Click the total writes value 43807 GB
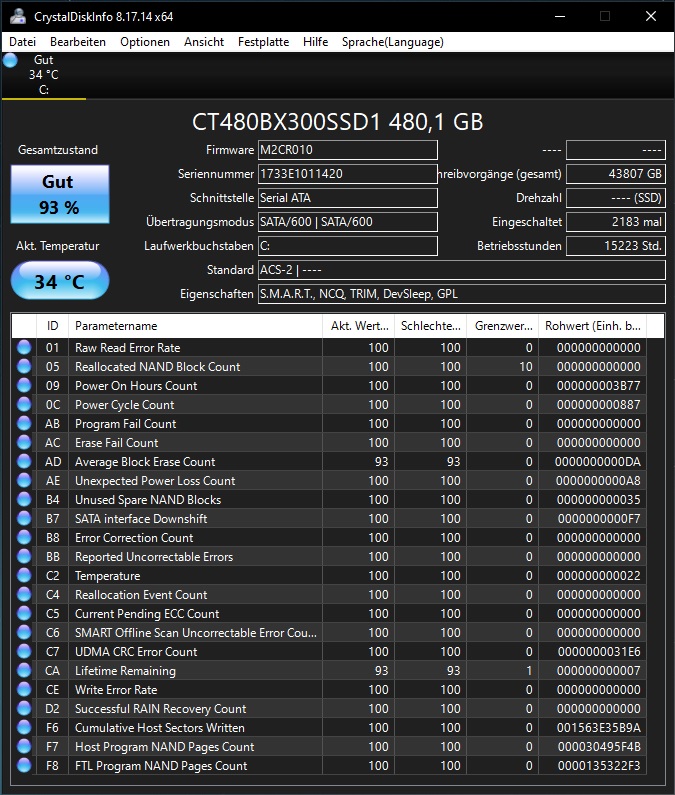The height and width of the screenshot is (795, 675). tap(616, 174)
